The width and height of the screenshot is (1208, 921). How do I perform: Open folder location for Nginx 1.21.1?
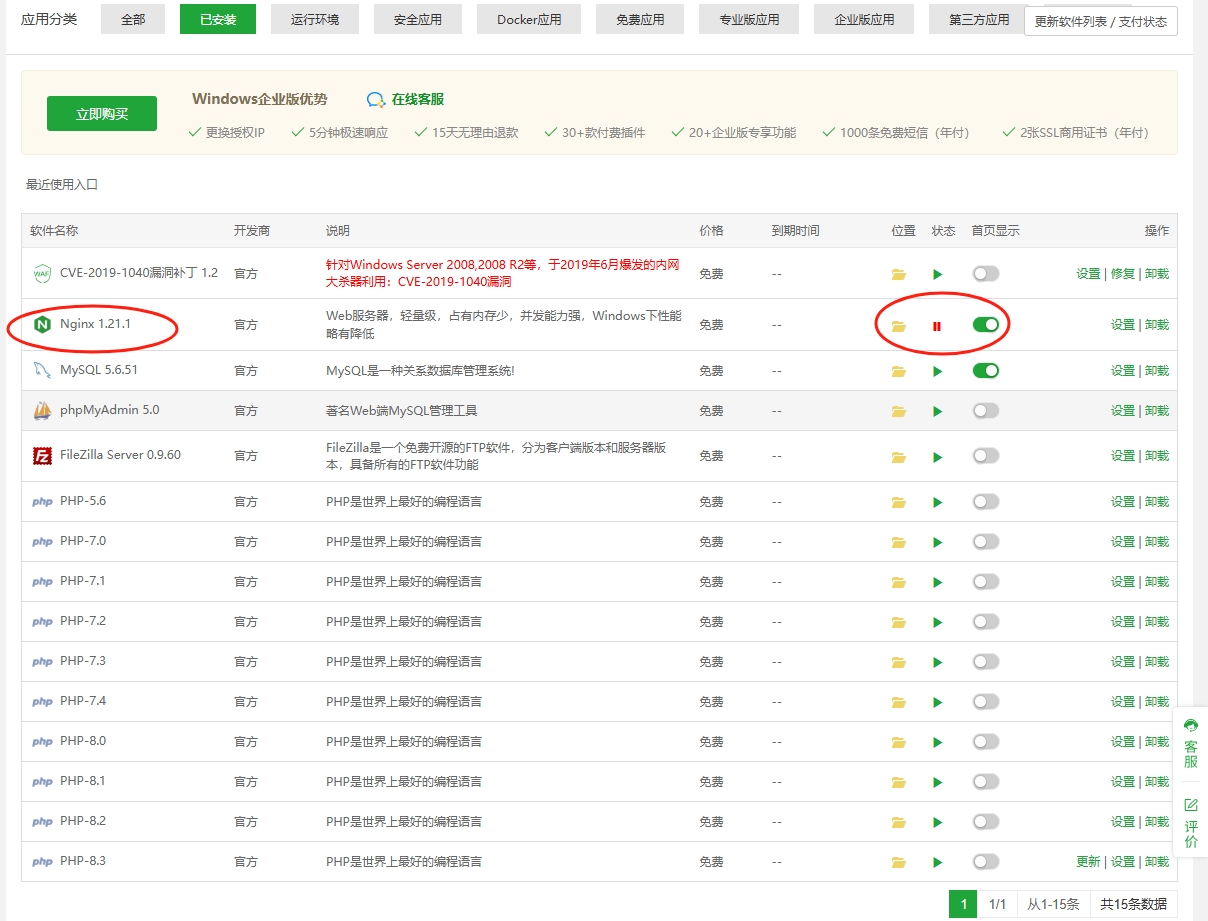(899, 325)
